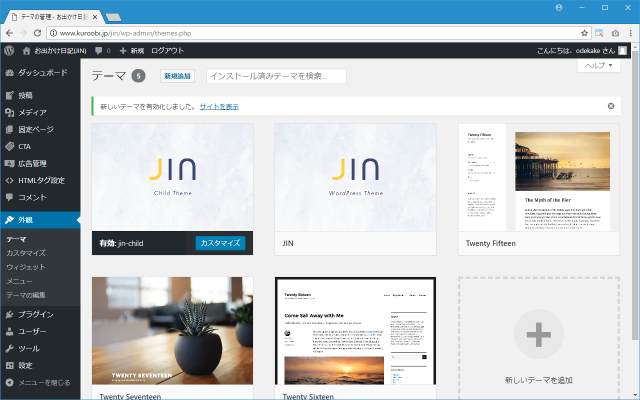Dismiss the theme activated notice
Screen dimensions: 640x400
(x=611, y=106)
